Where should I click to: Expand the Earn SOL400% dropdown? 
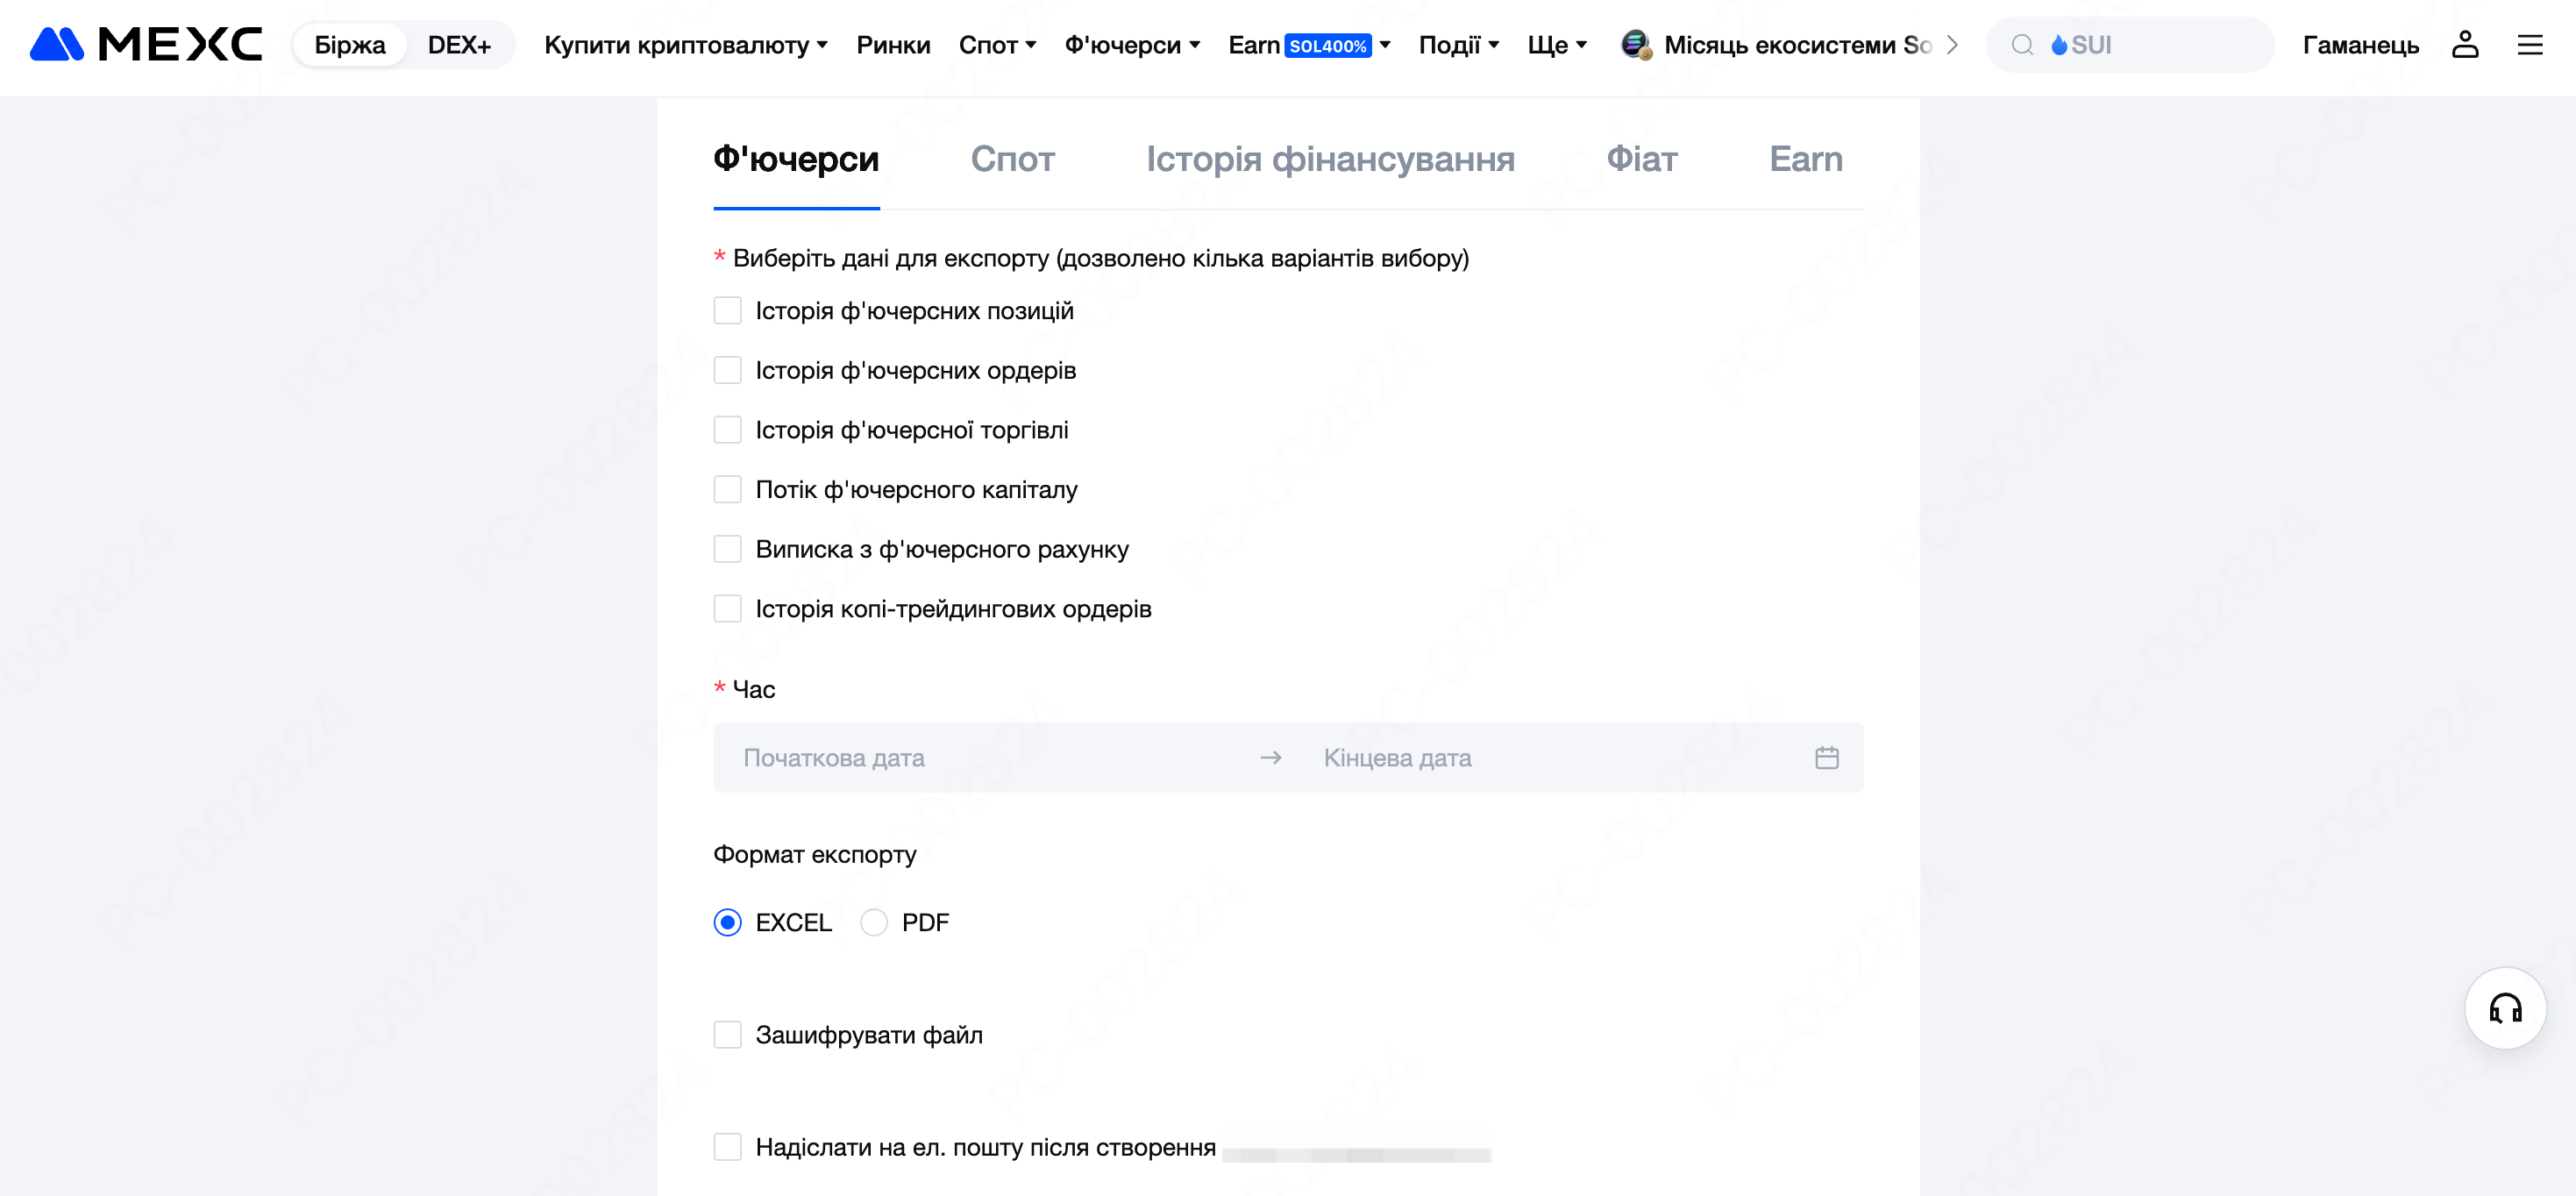click(1309, 44)
